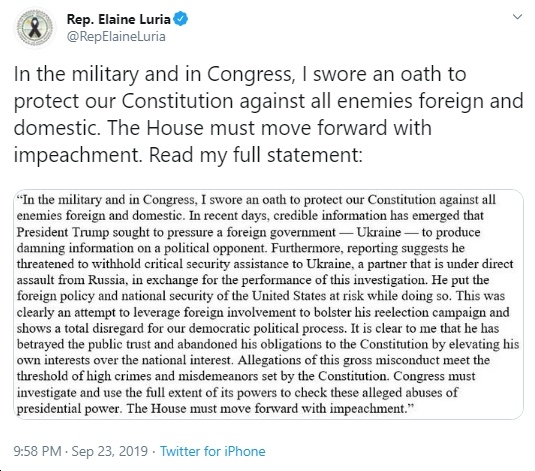
Task: Click the Rep. Elaine Luria display name
Action: click(118, 19)
